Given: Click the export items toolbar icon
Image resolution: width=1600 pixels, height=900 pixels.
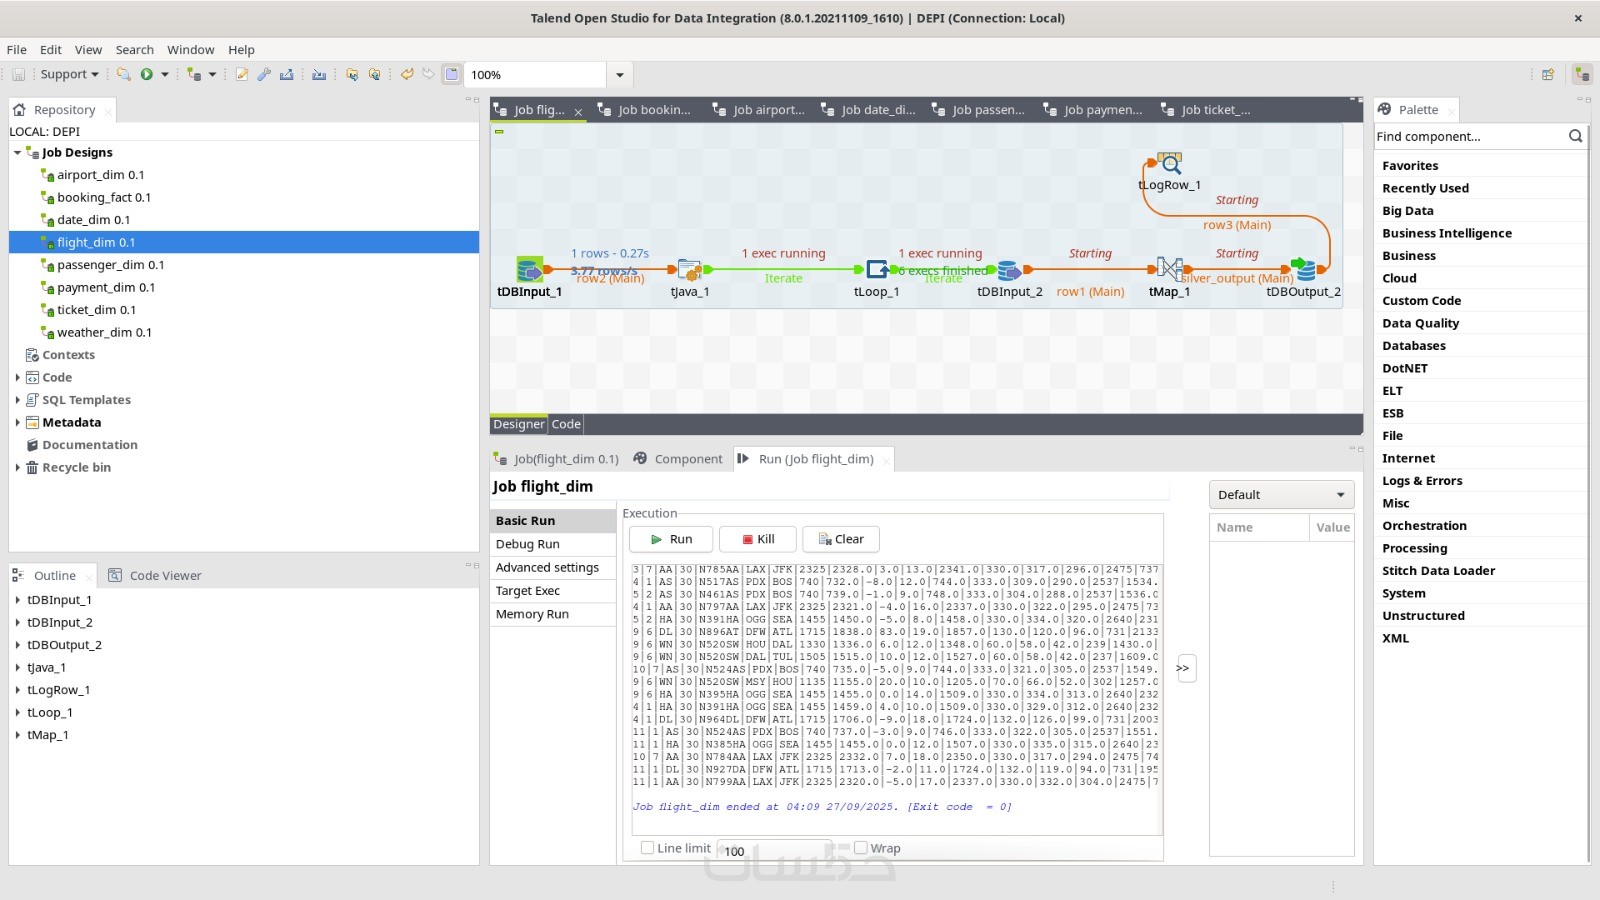Looking at the screenshot, I should coord(287,74).
